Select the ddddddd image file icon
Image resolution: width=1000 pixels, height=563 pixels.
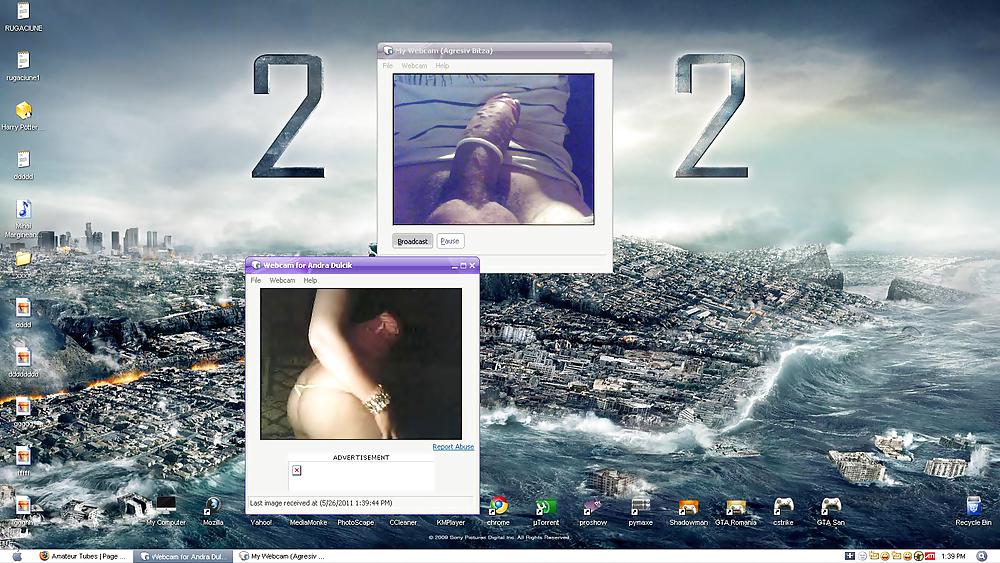(x=24, y=357)
